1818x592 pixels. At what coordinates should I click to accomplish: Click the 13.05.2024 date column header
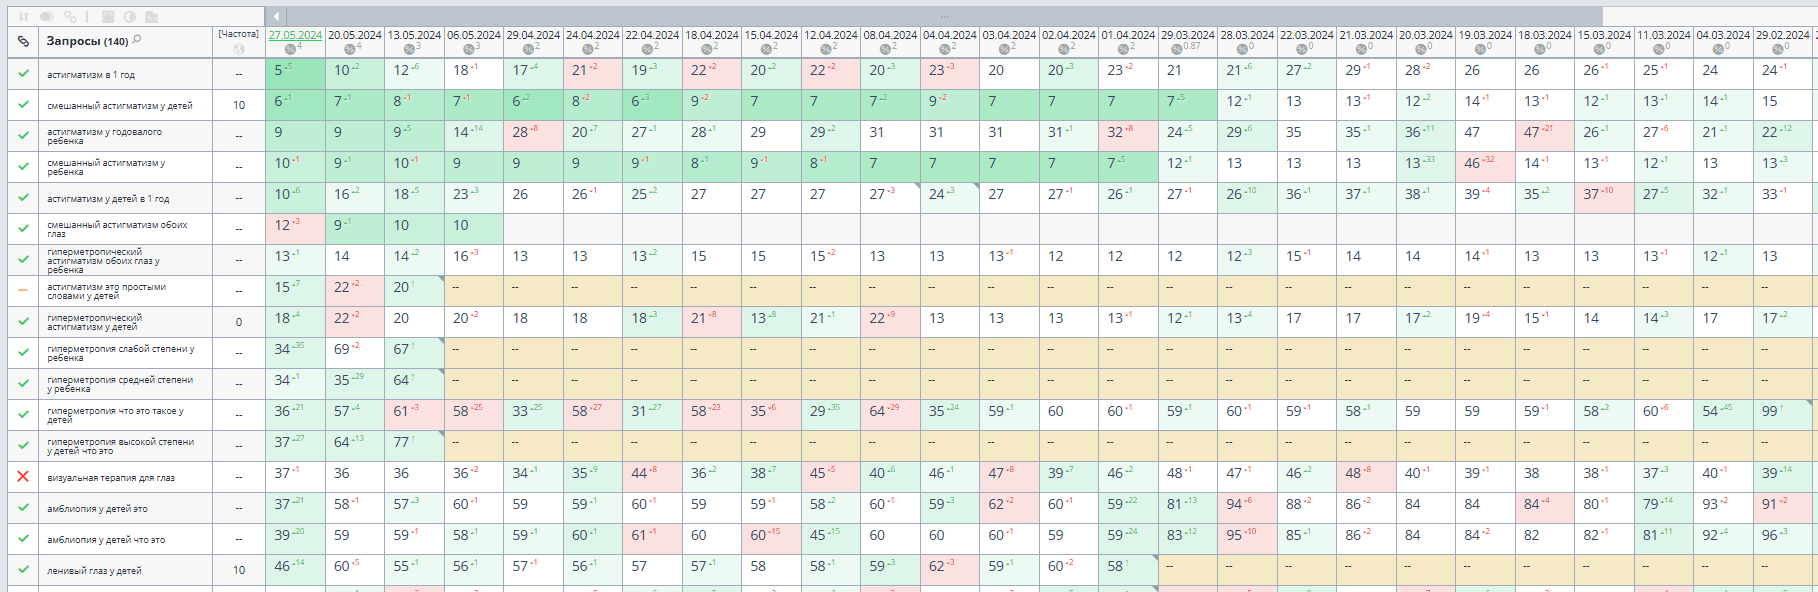(414, 35)
